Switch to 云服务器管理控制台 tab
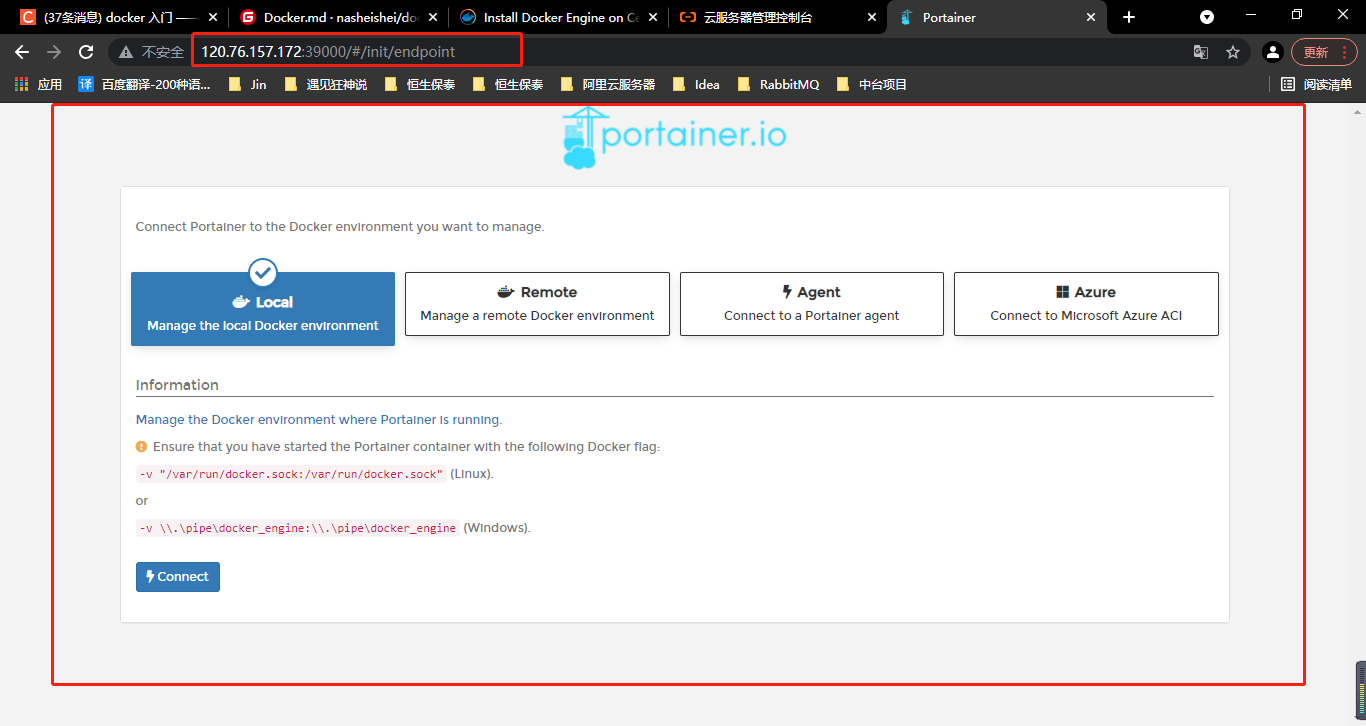This screenshot has height=726, width=1366. [x=777, y=17]
